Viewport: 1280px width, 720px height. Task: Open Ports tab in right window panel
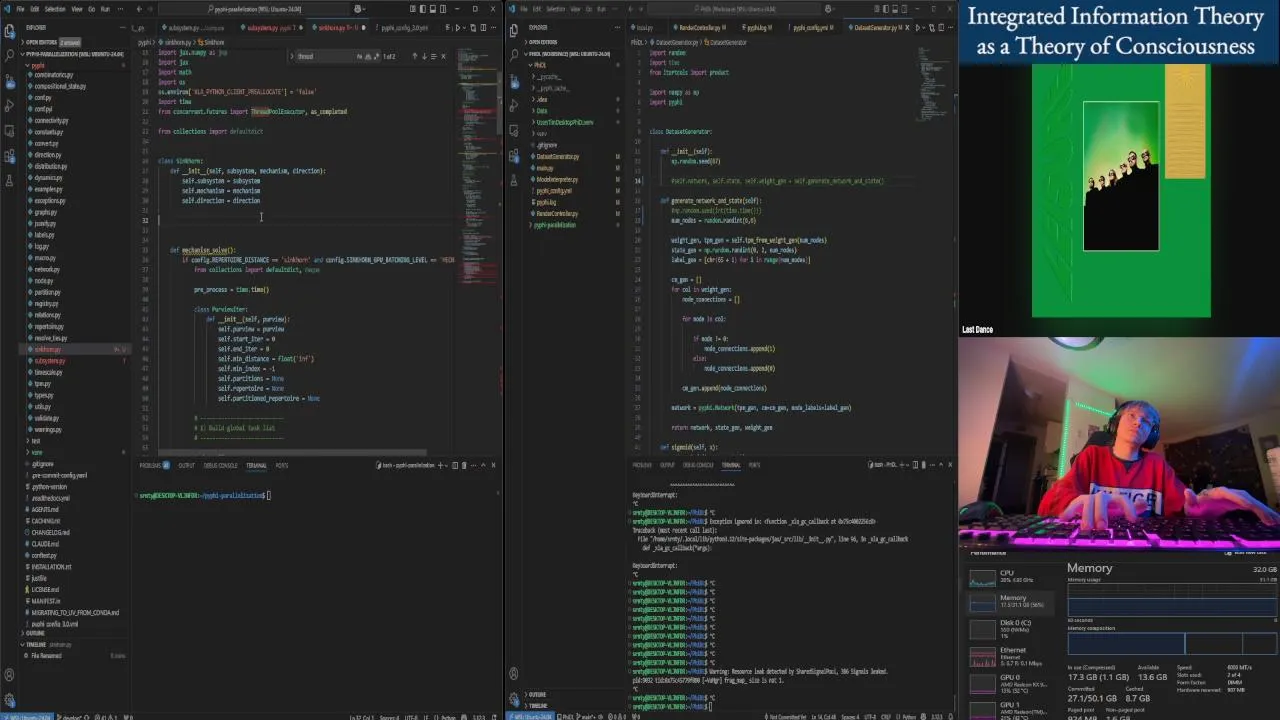click(x=754, y=465)
